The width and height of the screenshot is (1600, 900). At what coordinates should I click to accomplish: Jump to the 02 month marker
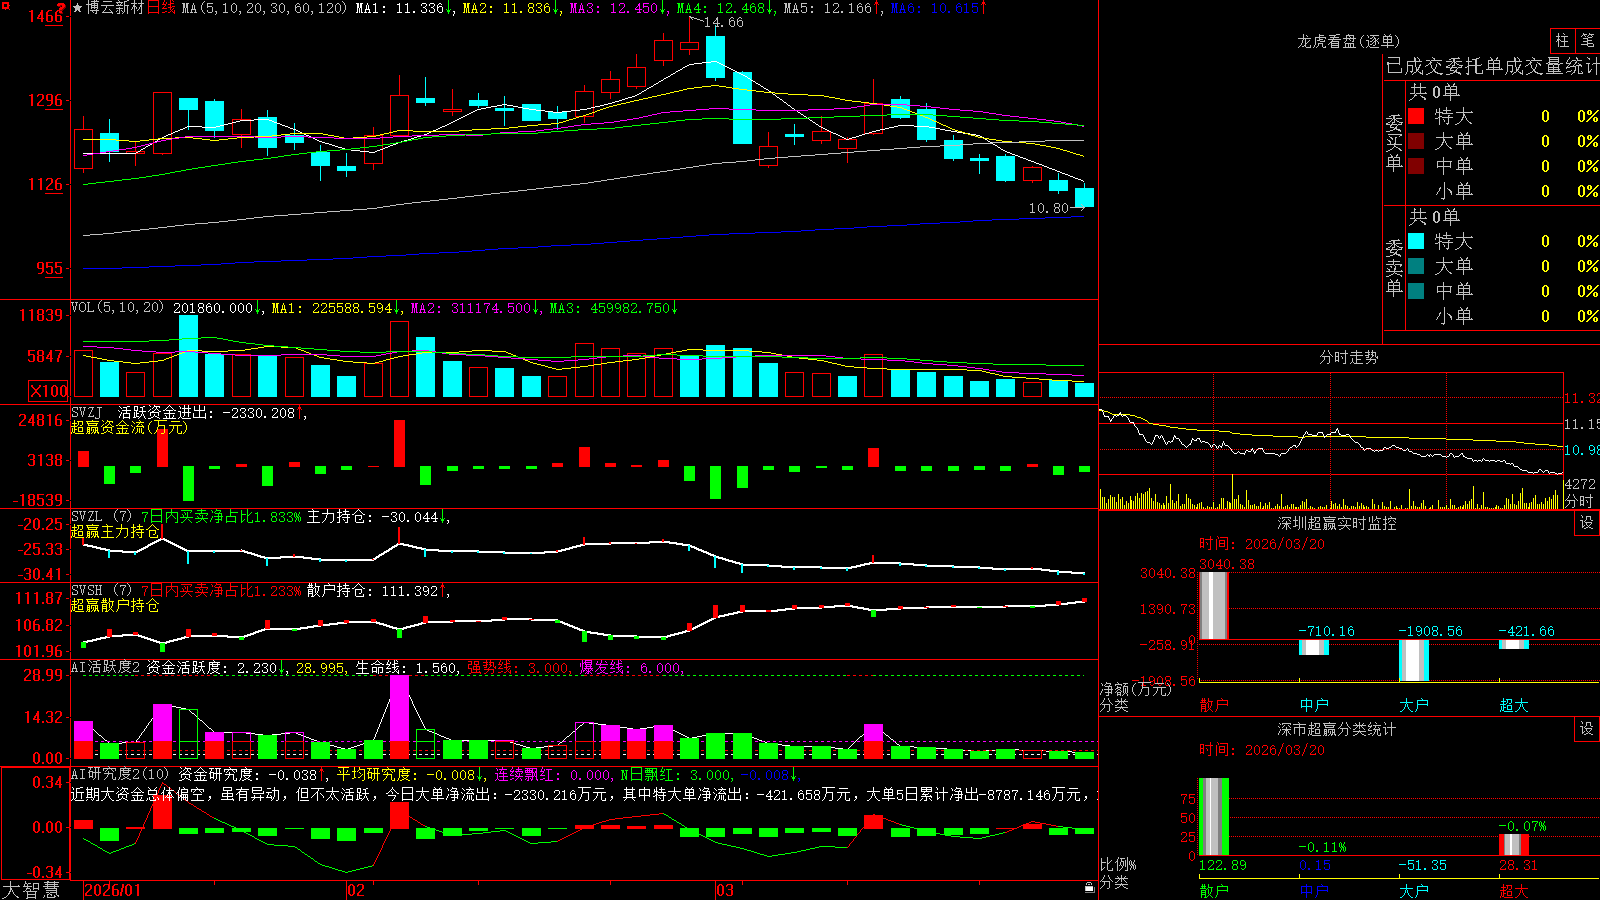356,890
